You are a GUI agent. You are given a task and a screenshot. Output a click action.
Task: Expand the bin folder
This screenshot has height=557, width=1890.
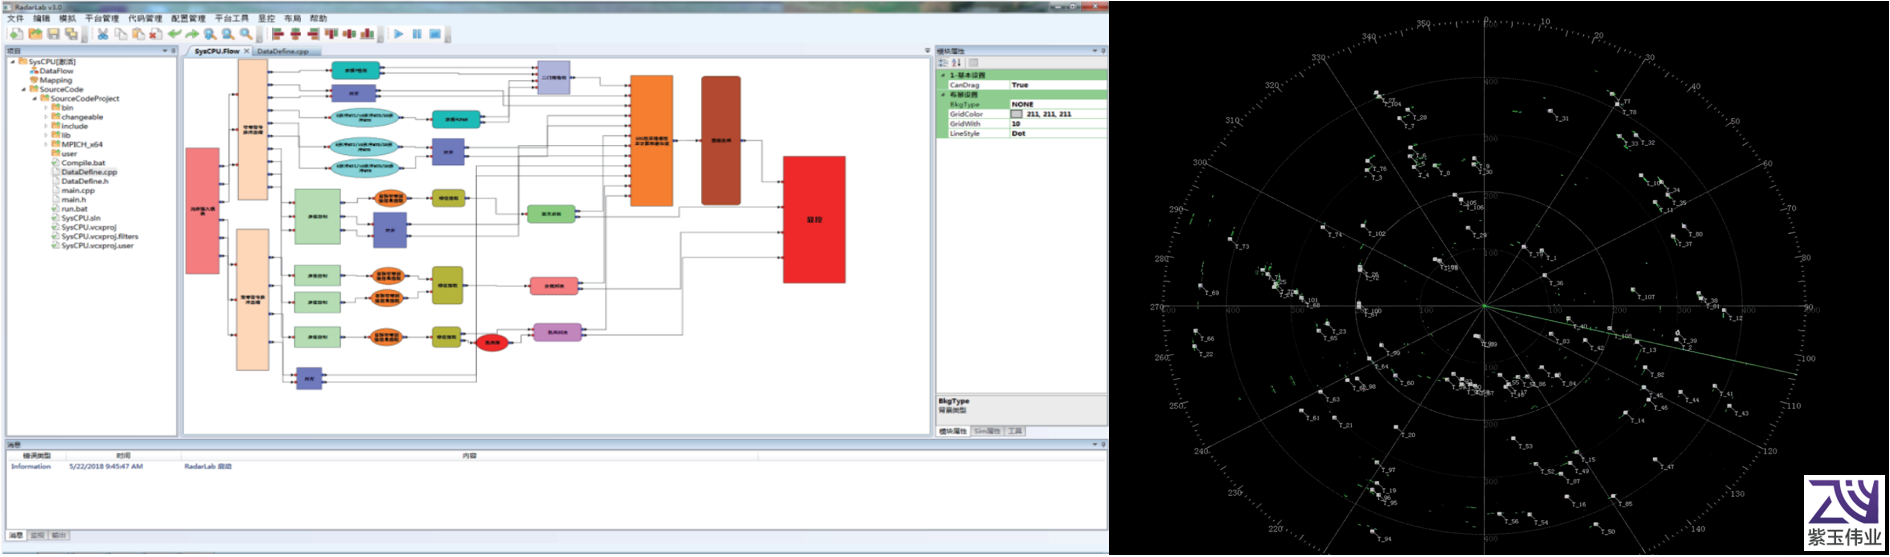(46, 108)
